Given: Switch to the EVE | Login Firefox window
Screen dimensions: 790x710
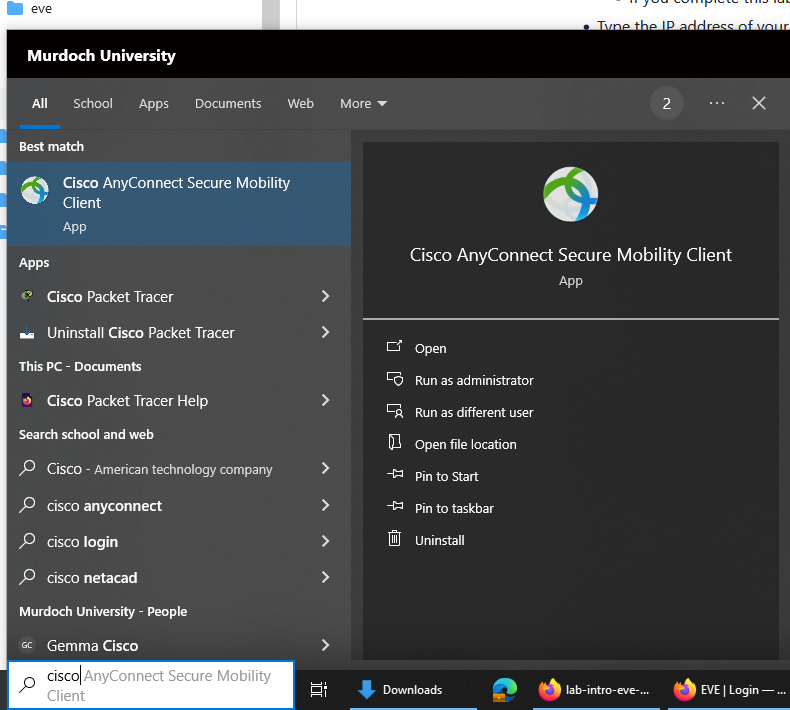Looking at the screenshot, I should 729,689.
